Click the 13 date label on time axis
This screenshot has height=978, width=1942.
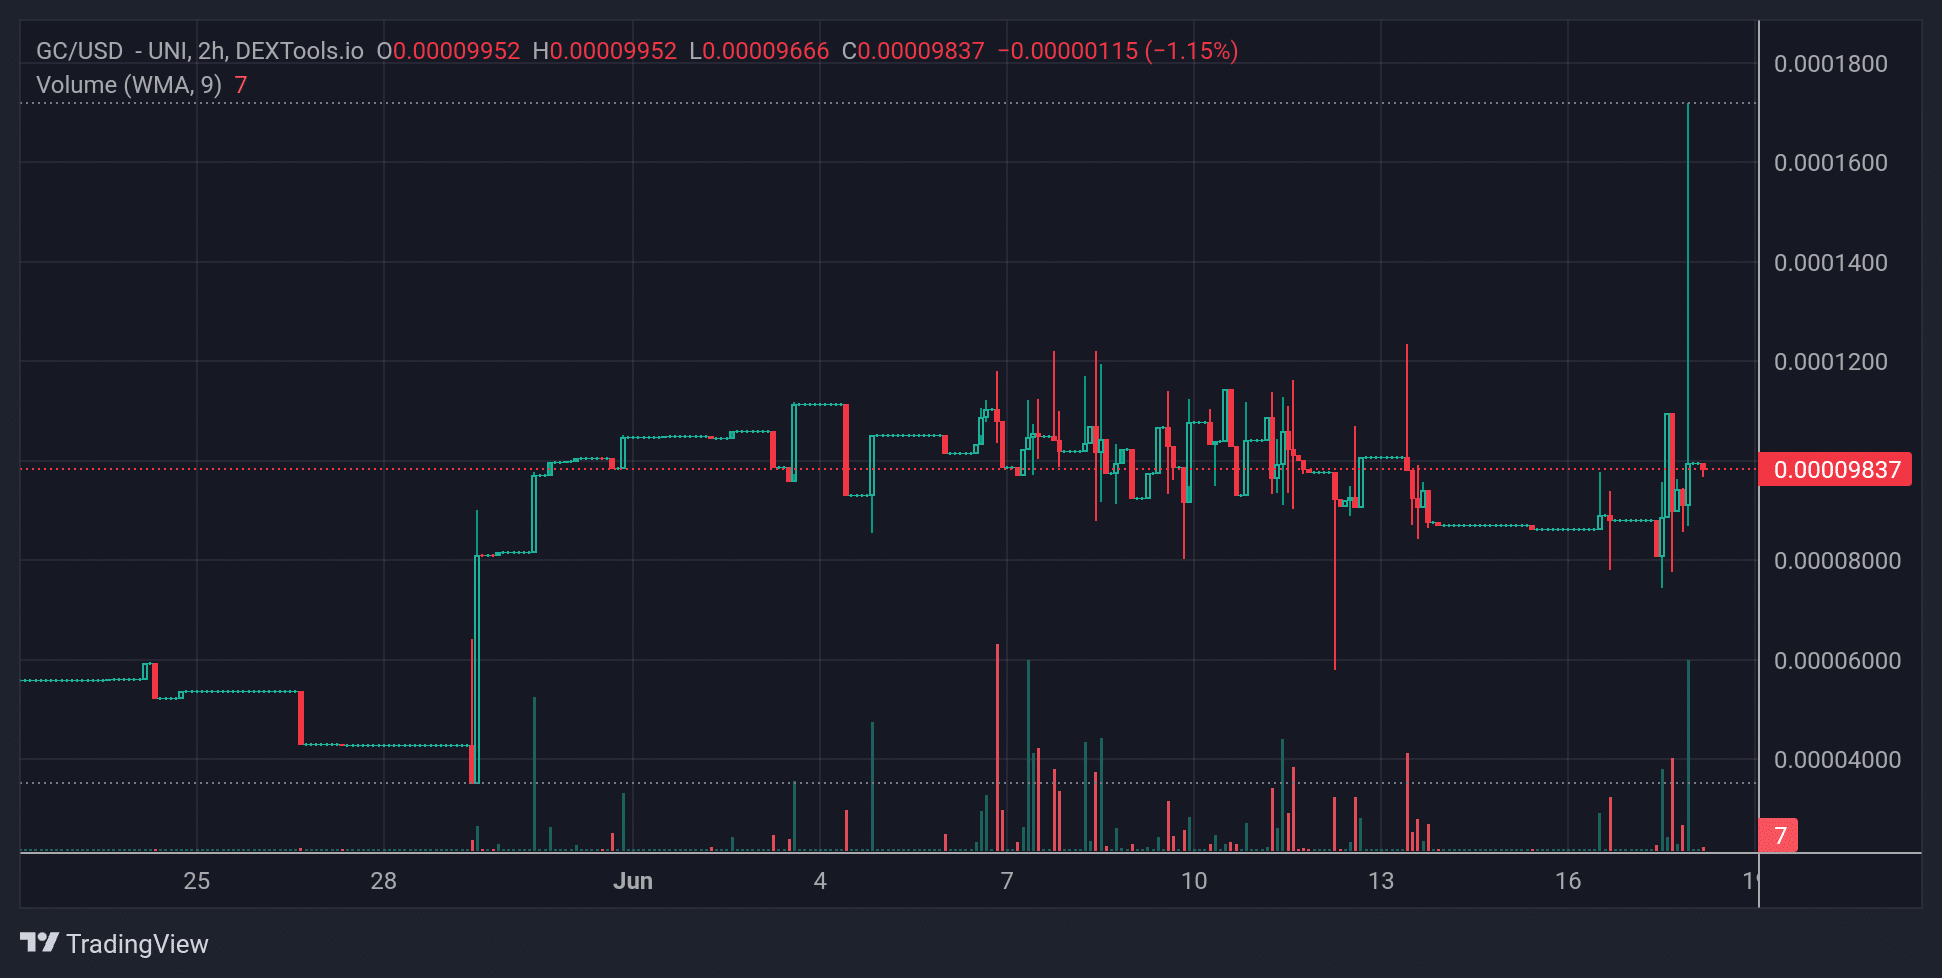click(1381, 881)
